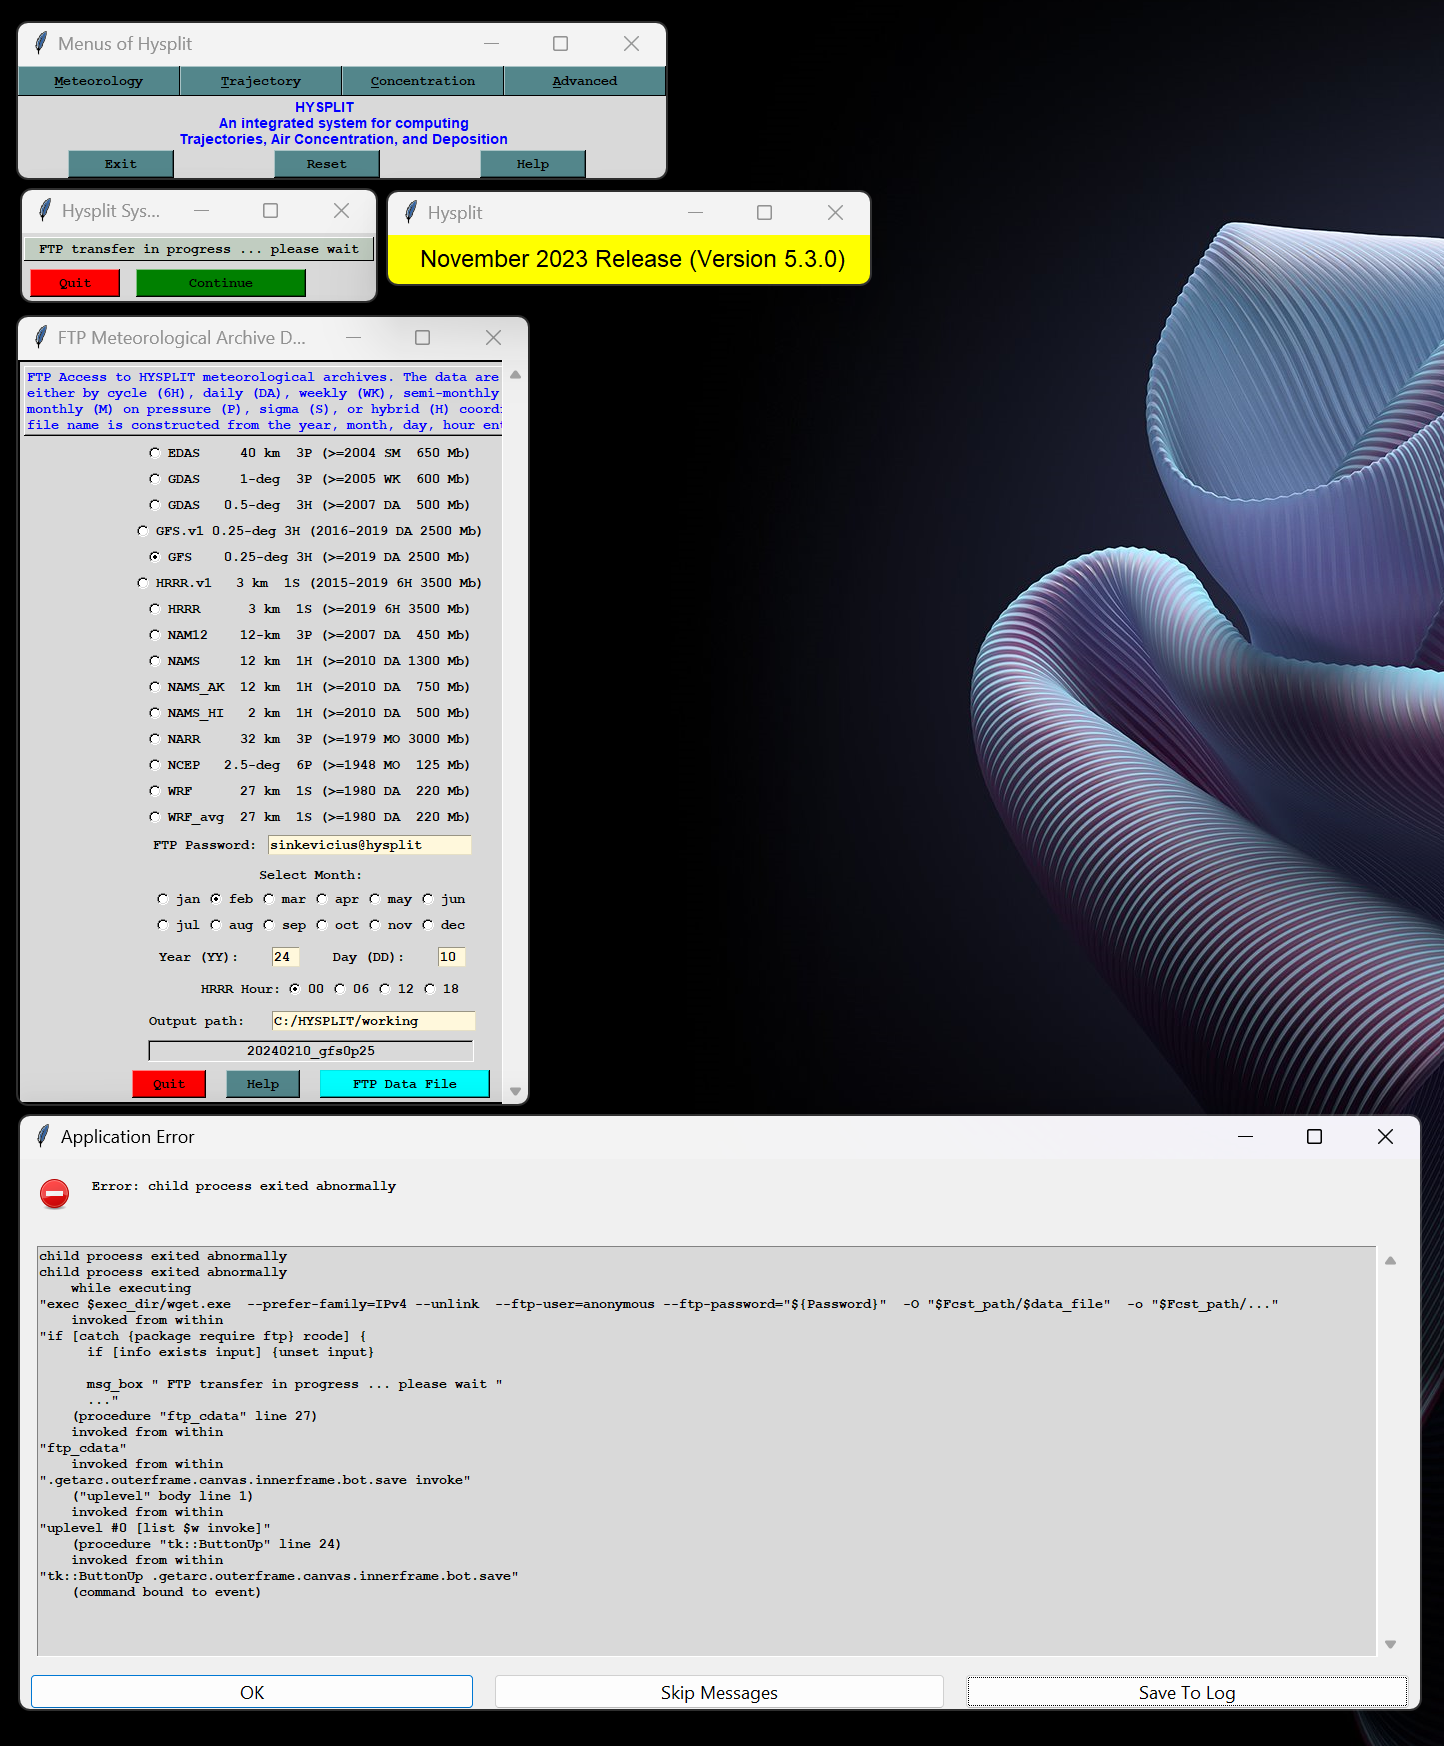Close the FTP Meteorological Archive window
Image resolution: width=1444 pixels, height=1746 pixels.
[493, 337]
